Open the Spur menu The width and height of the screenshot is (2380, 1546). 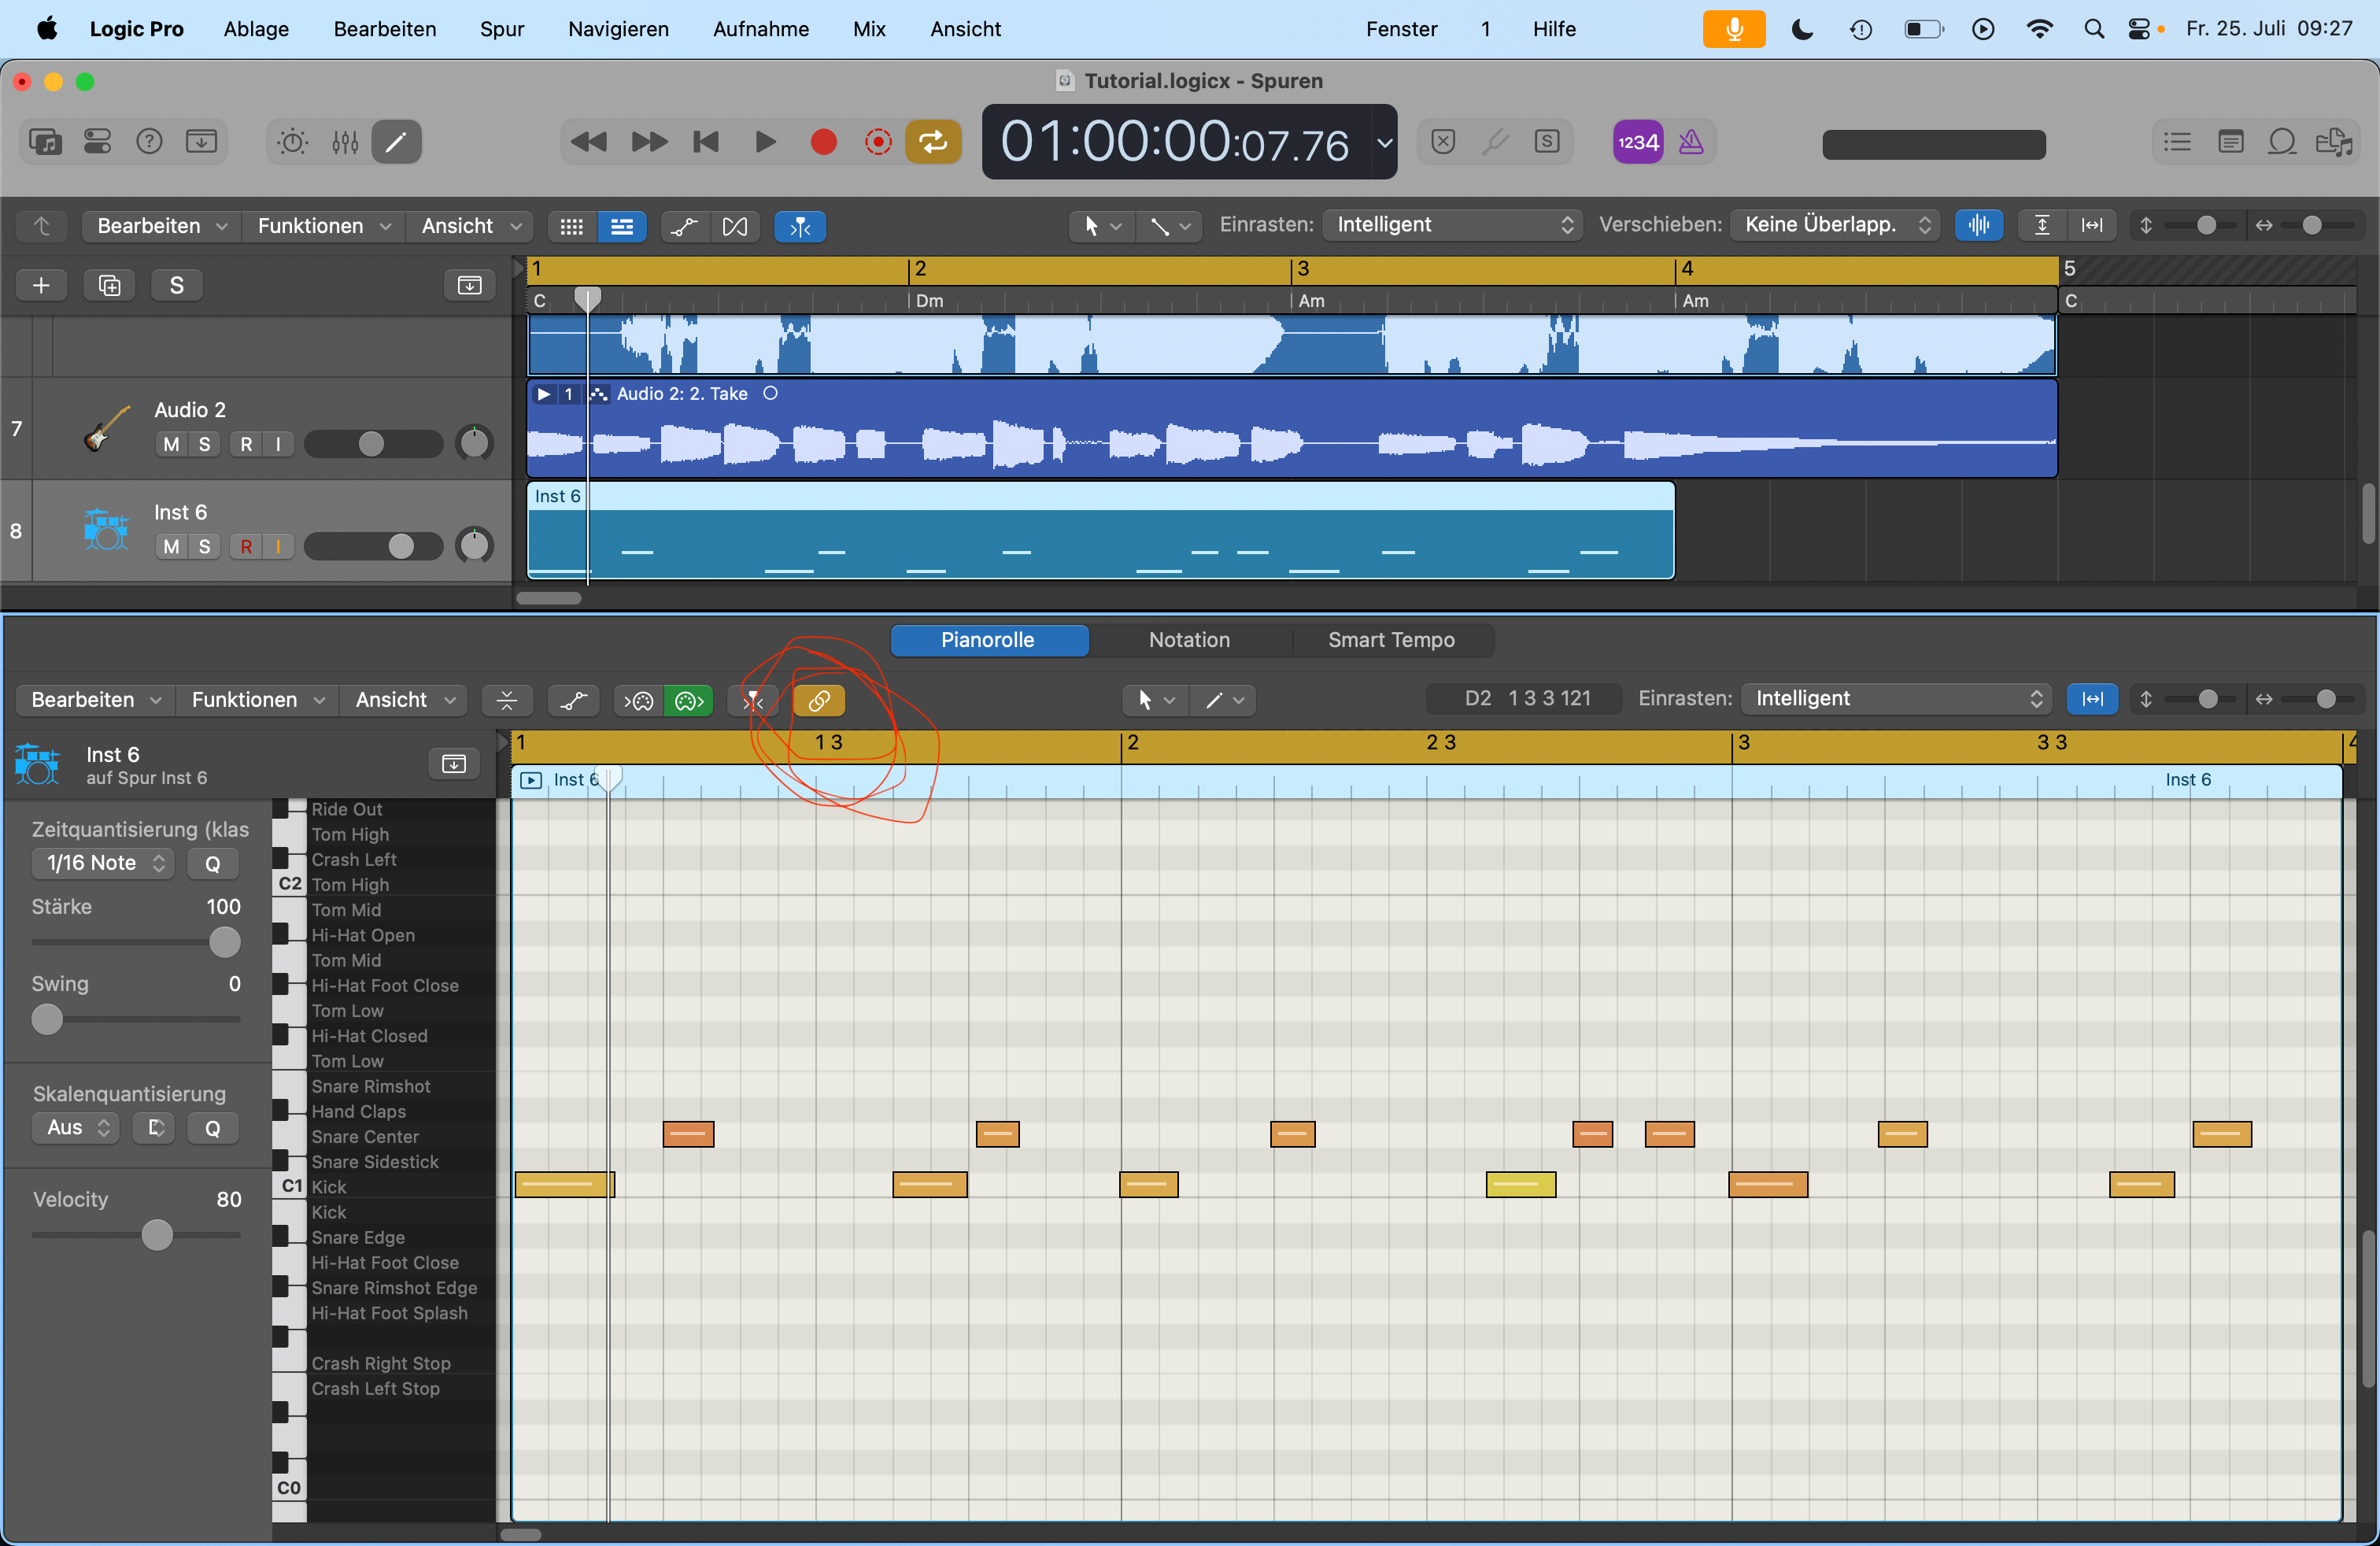coord(502,29)
